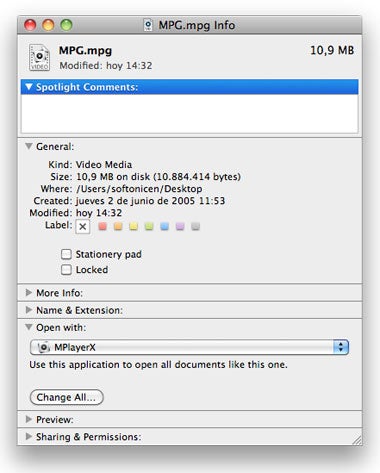
Task: Click inside the Spotlight Comments text field
Action: tap(190, 114)
